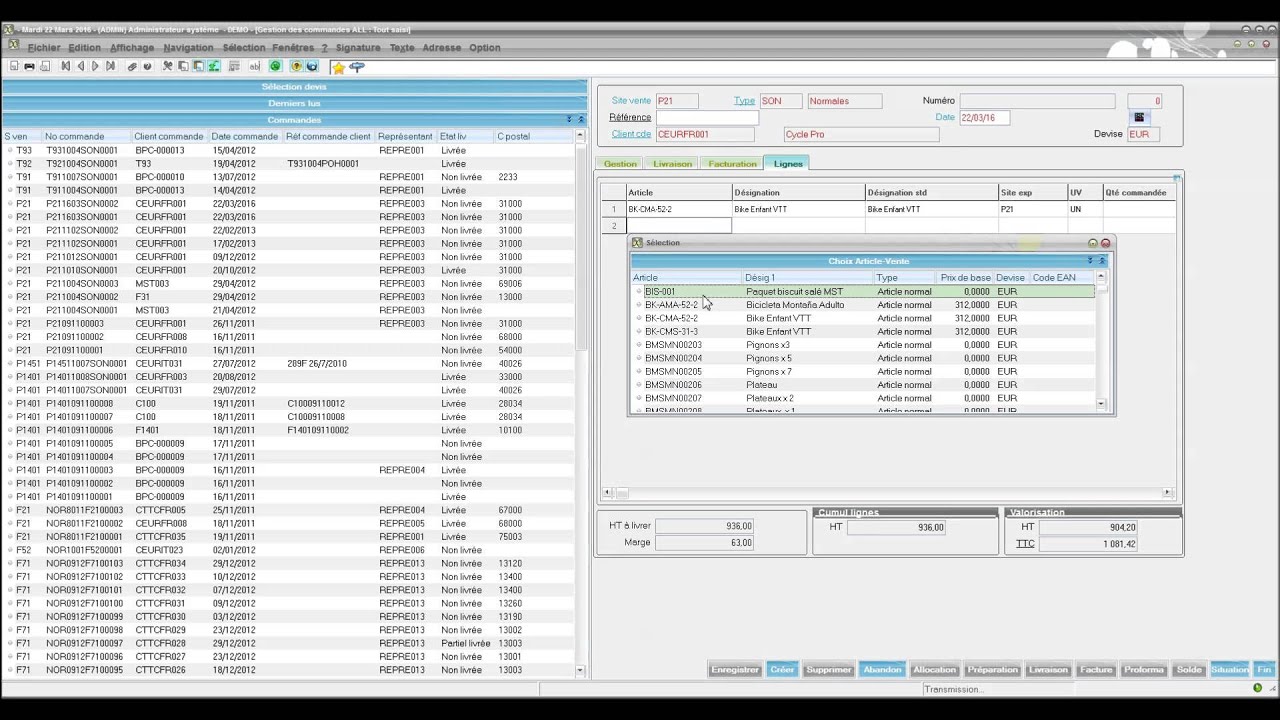Viewport: 1280px width, 720px height.
Task: Click the dark icon beside Date field
Action: pyautogui.click(x=1138, y=117)
